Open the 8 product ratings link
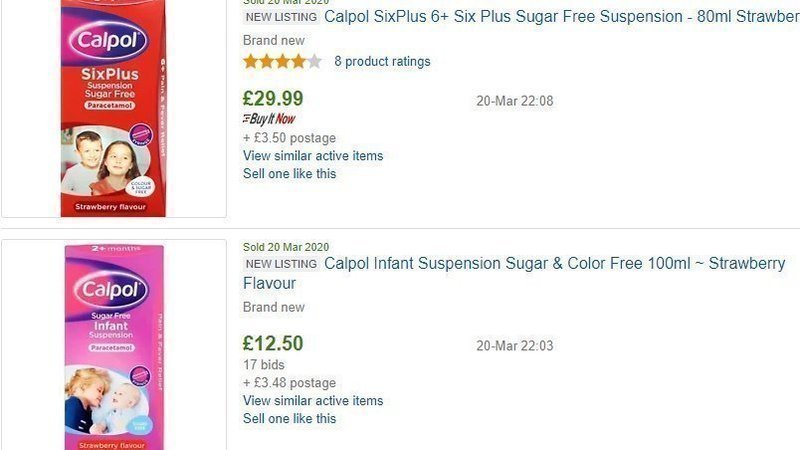800x450 pixels. click(382, 62)
